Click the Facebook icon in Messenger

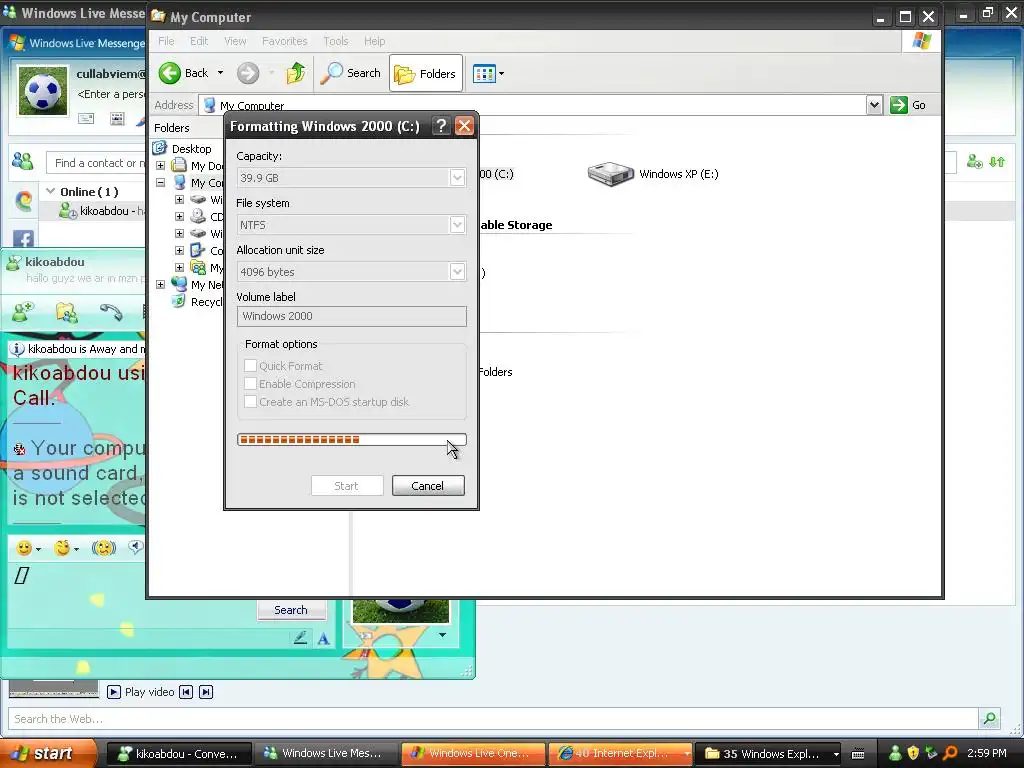pos(24,239)
